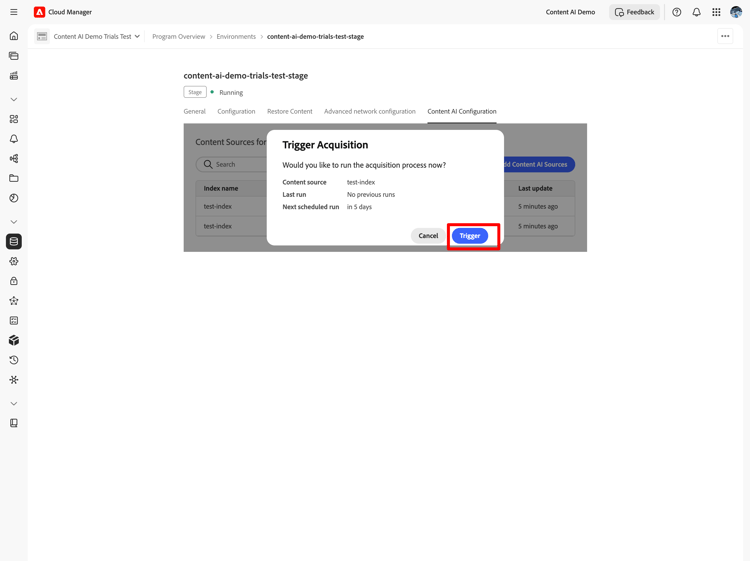The image size is (750, 561).
Task: Open the gear icon in the sidebar
Action: pos(14,261)
